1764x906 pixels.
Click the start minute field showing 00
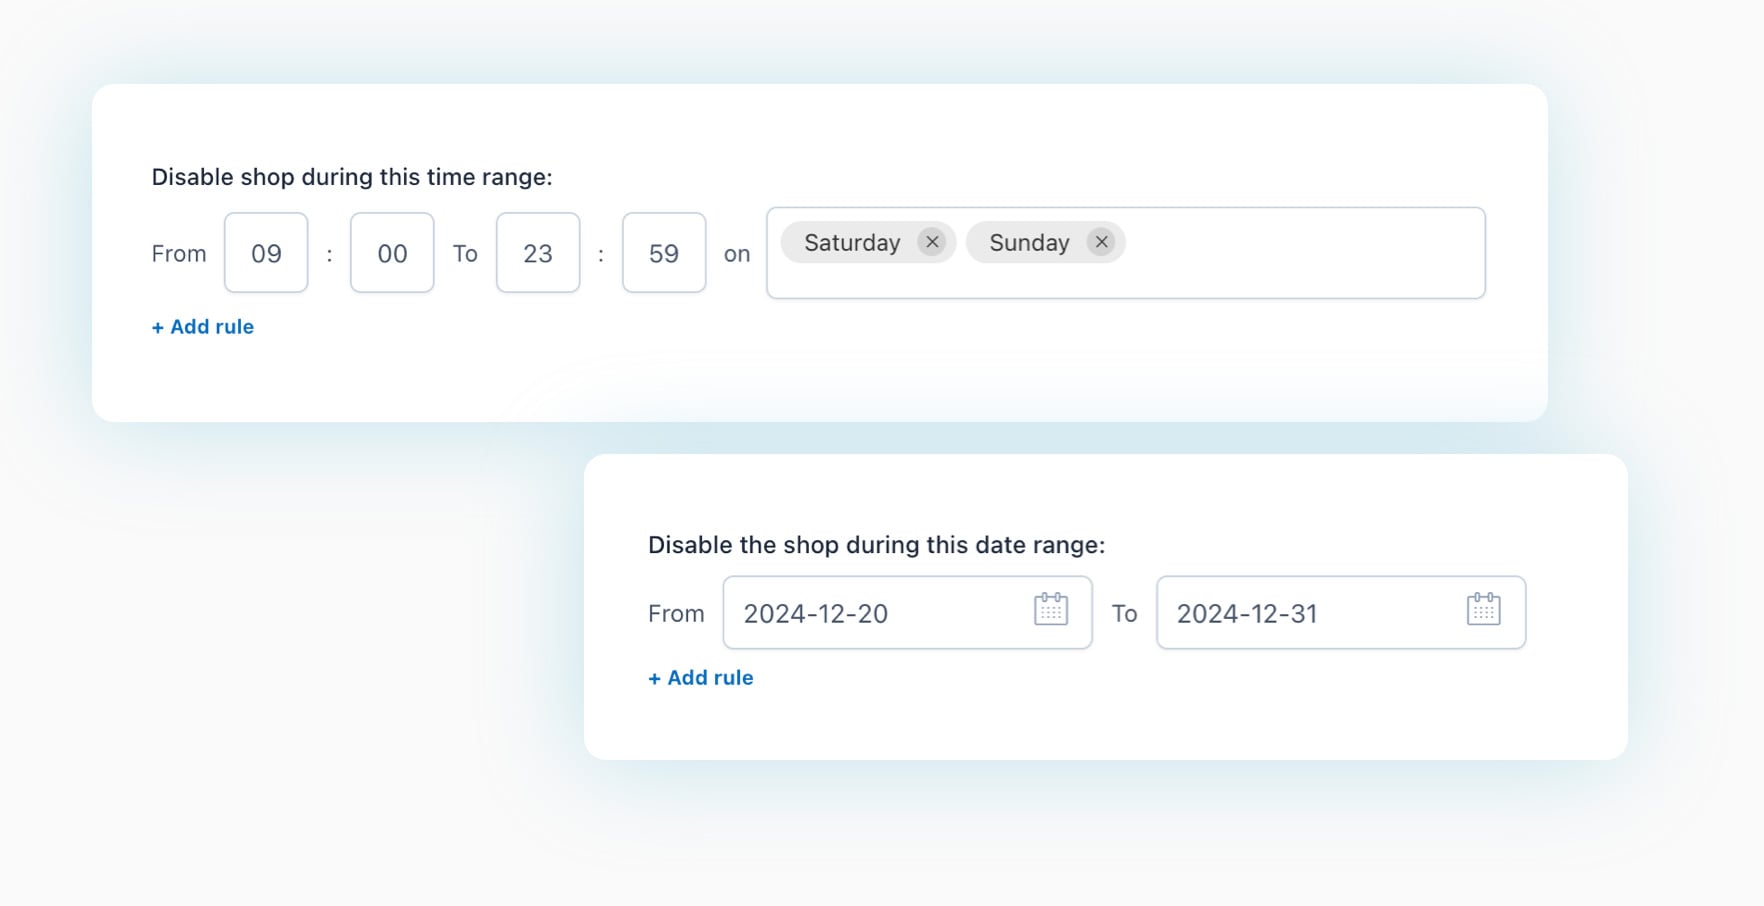tap(392, 253)
